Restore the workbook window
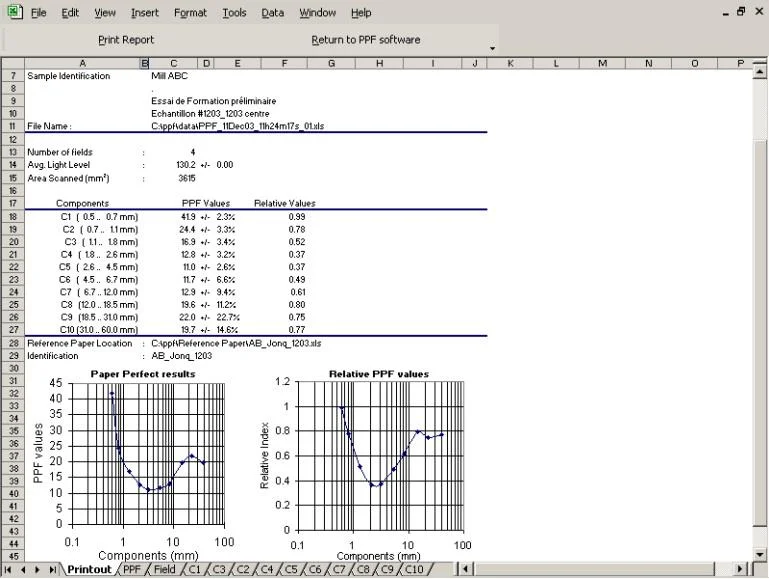The image size is (769, 579). tap(741, 12)
